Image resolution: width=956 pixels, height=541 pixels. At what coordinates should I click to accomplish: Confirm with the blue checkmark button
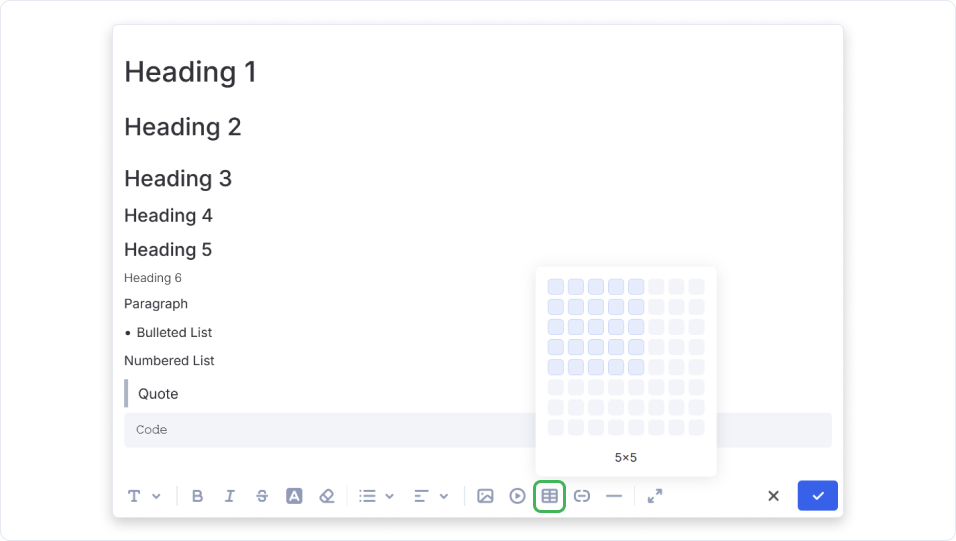(x=817, y=496)
